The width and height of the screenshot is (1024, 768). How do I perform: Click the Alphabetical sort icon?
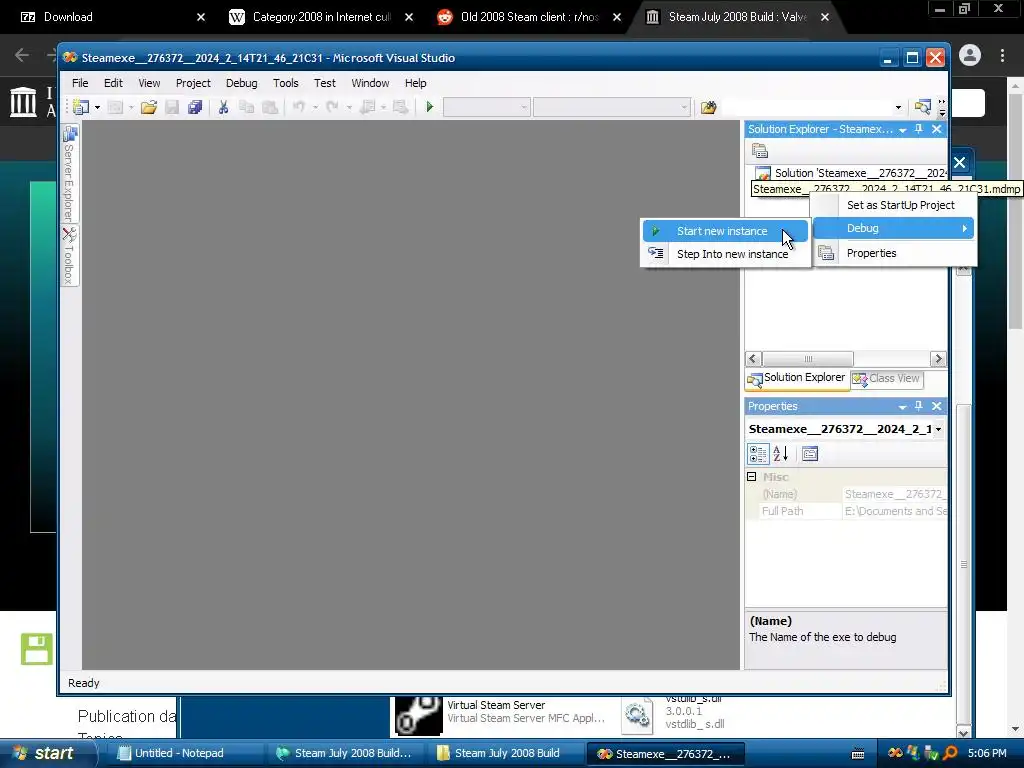point(780,454)
